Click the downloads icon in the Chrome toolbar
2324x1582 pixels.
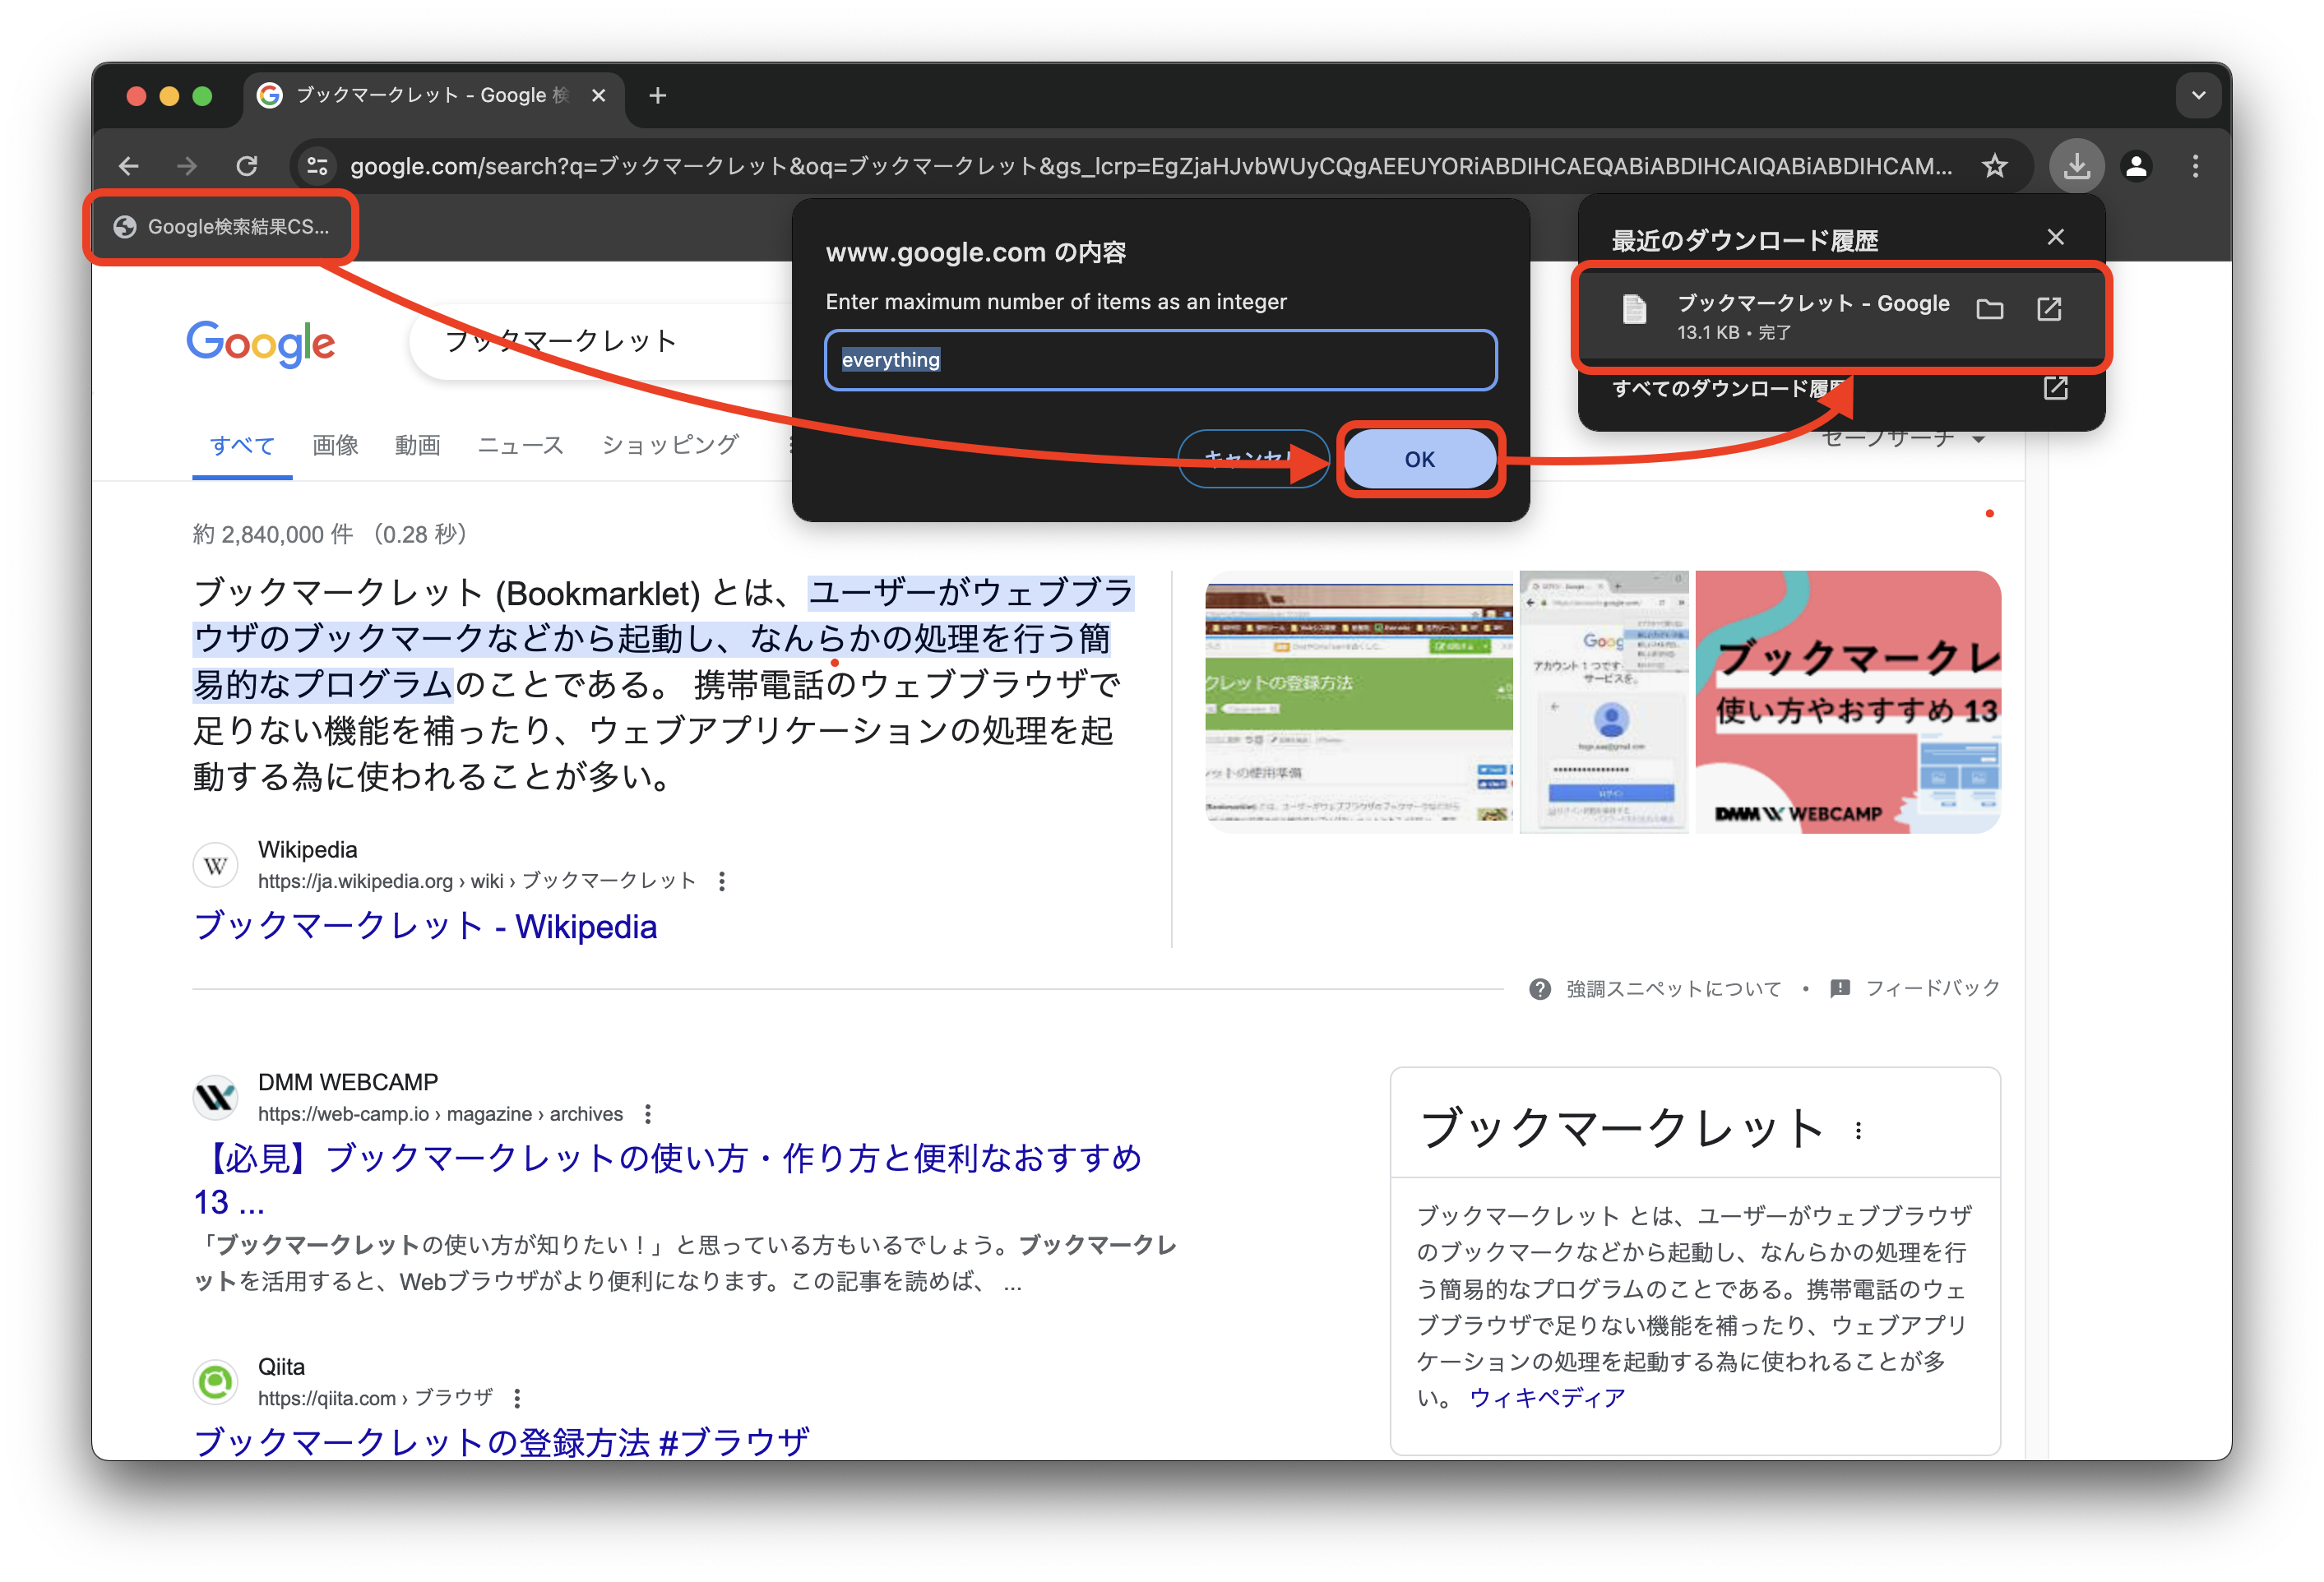(2076, 165)
